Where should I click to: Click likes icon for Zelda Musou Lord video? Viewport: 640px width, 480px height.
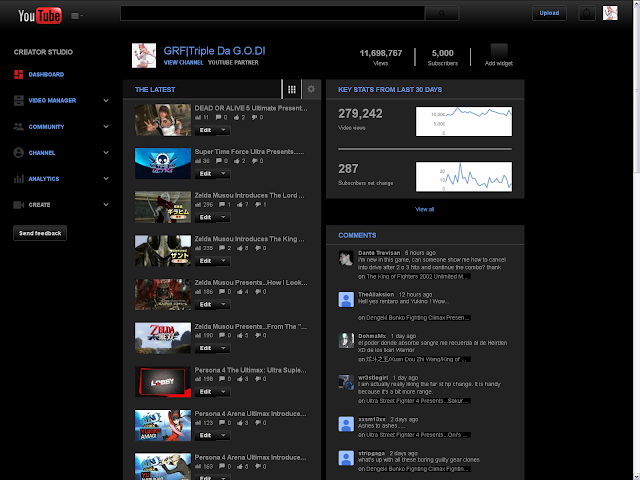pyautogui.click(x=240, y=204)
